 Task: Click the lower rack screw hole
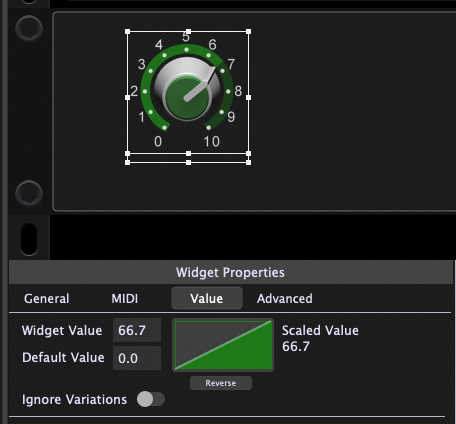coord(29,194)
